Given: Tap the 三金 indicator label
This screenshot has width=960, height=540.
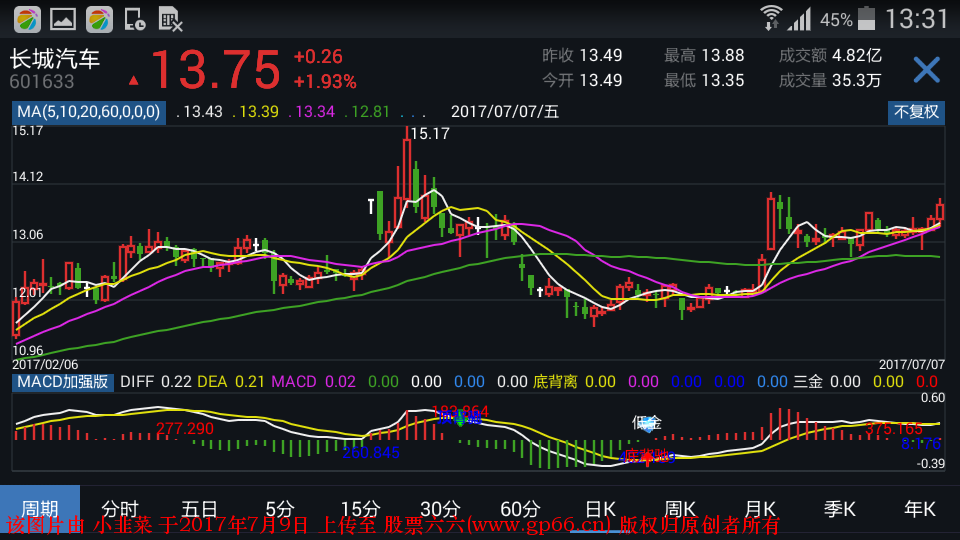Looking at the screenshot, I should pos(808,382).
